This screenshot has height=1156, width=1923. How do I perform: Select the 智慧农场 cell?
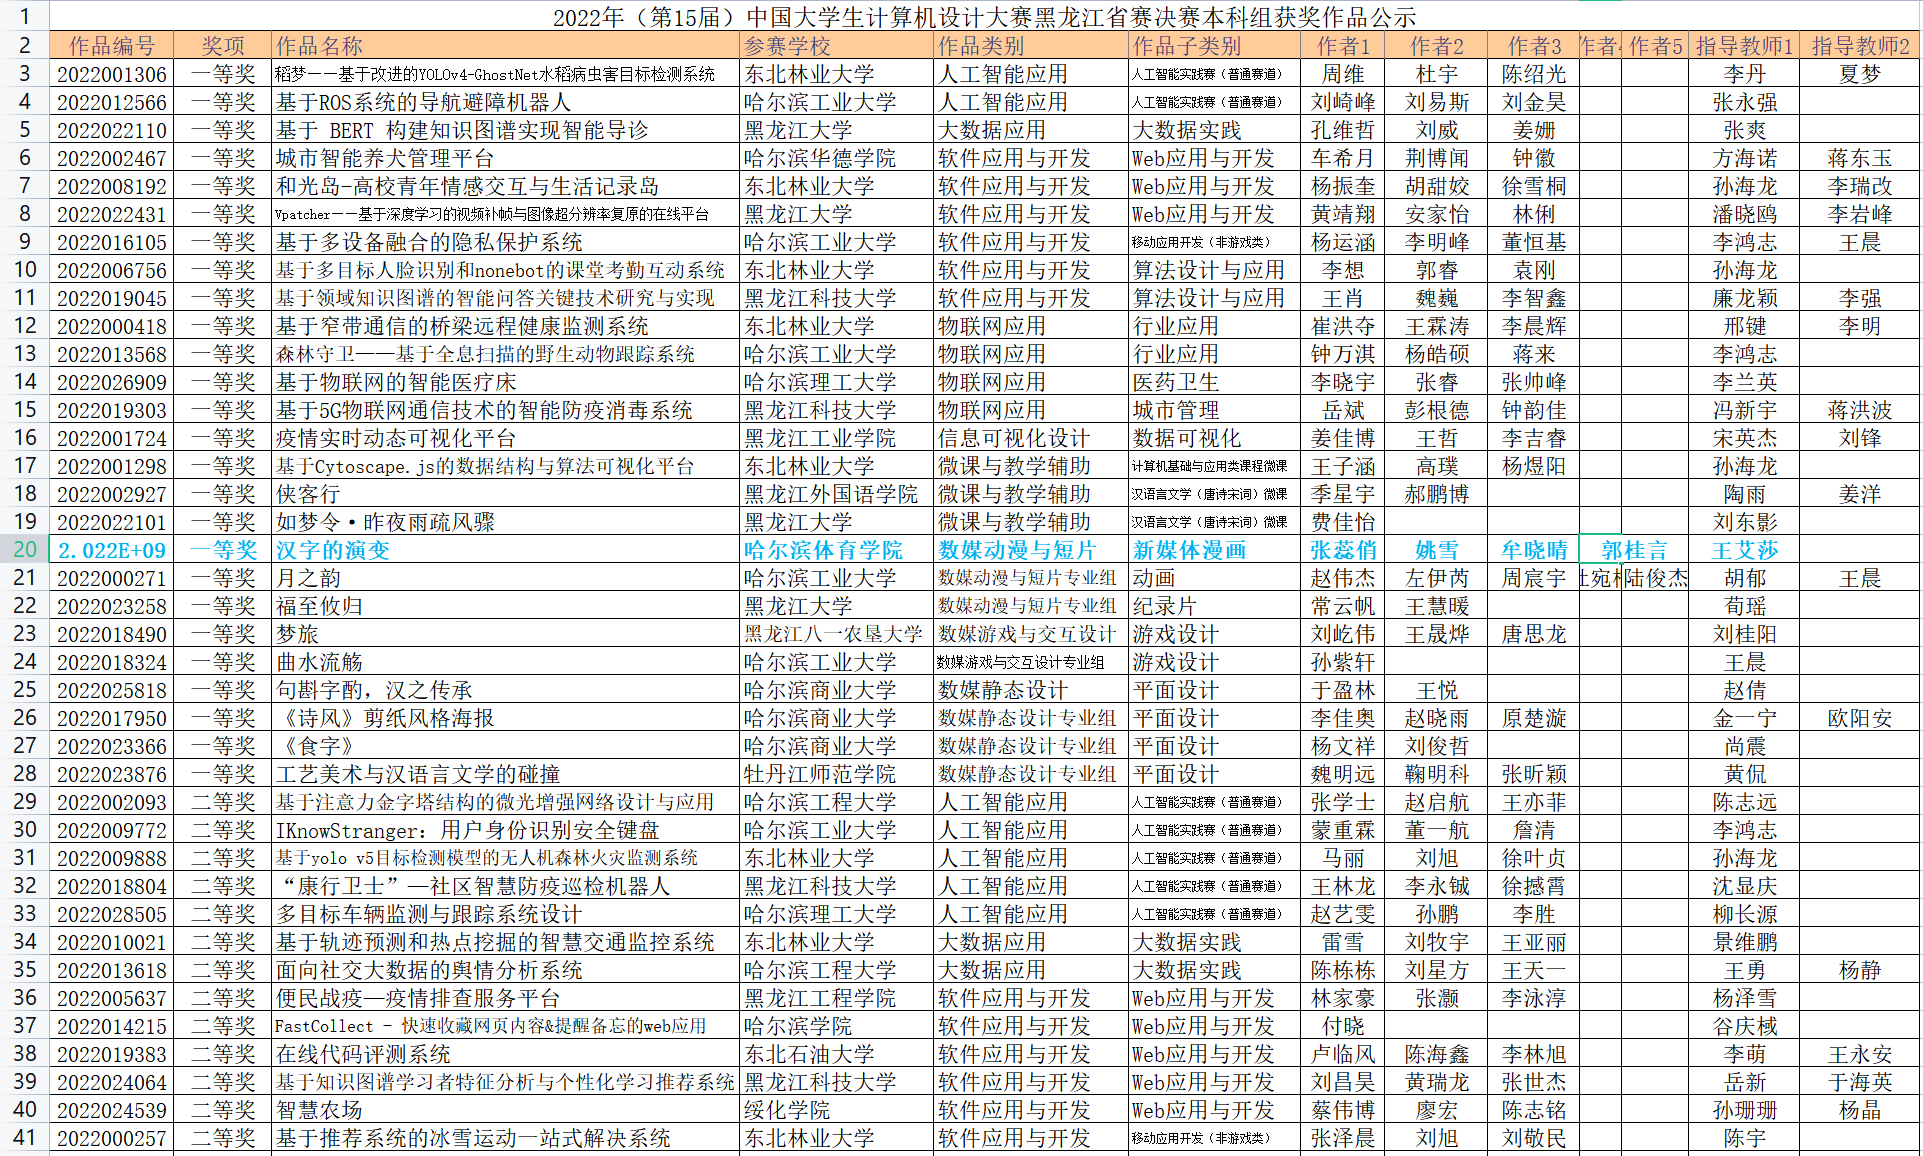click(x=319, y=1110)
